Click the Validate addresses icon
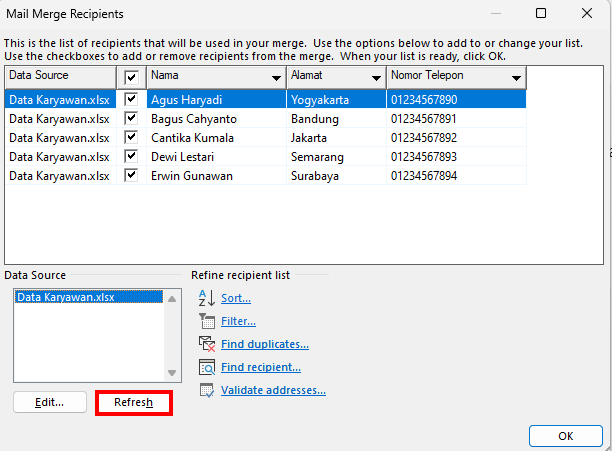This screenshot has width=612, height=451. click(207, 390)
